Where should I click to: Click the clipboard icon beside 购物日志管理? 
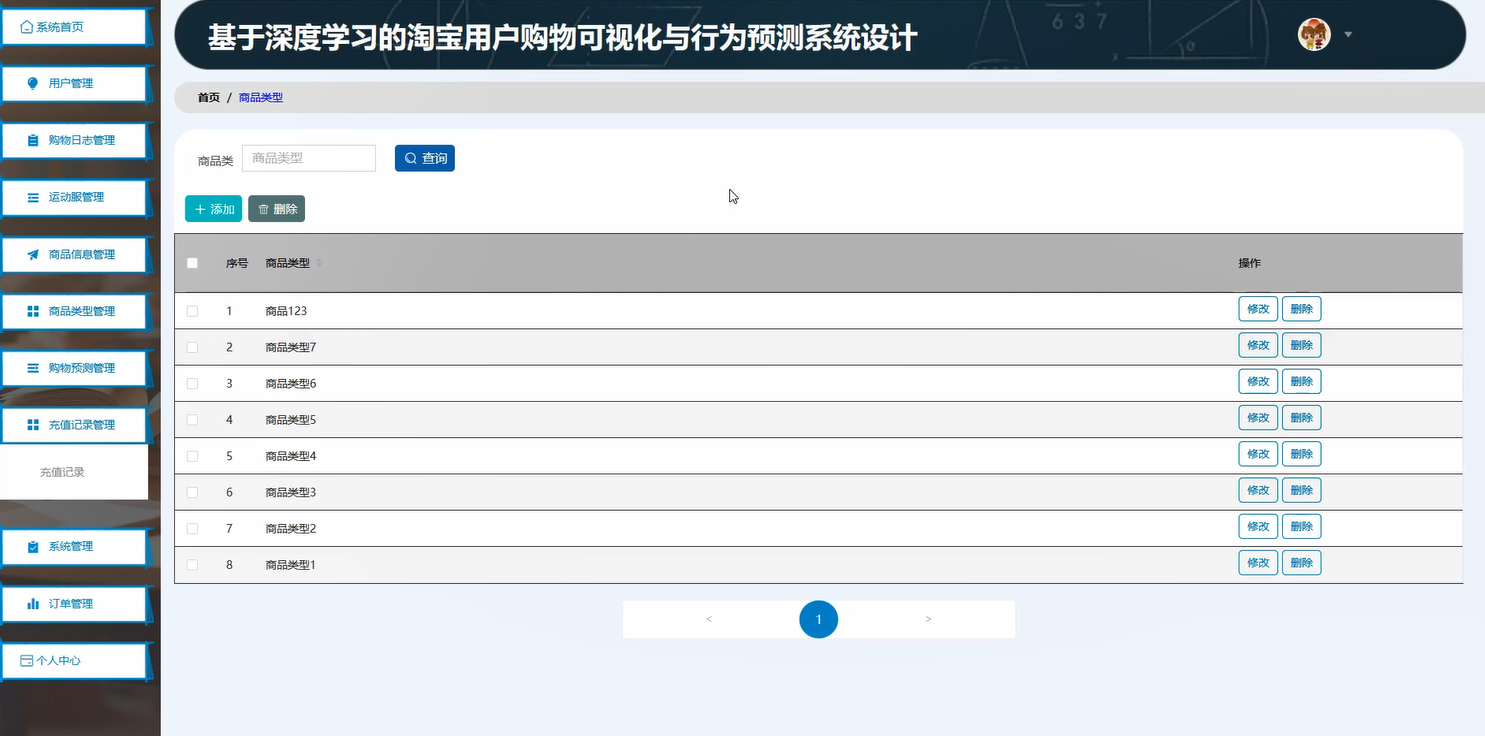pos(33,140)
